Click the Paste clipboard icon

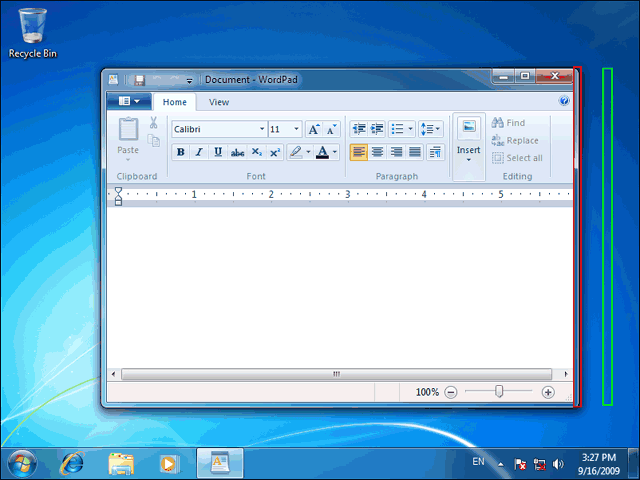click(128, 129)
